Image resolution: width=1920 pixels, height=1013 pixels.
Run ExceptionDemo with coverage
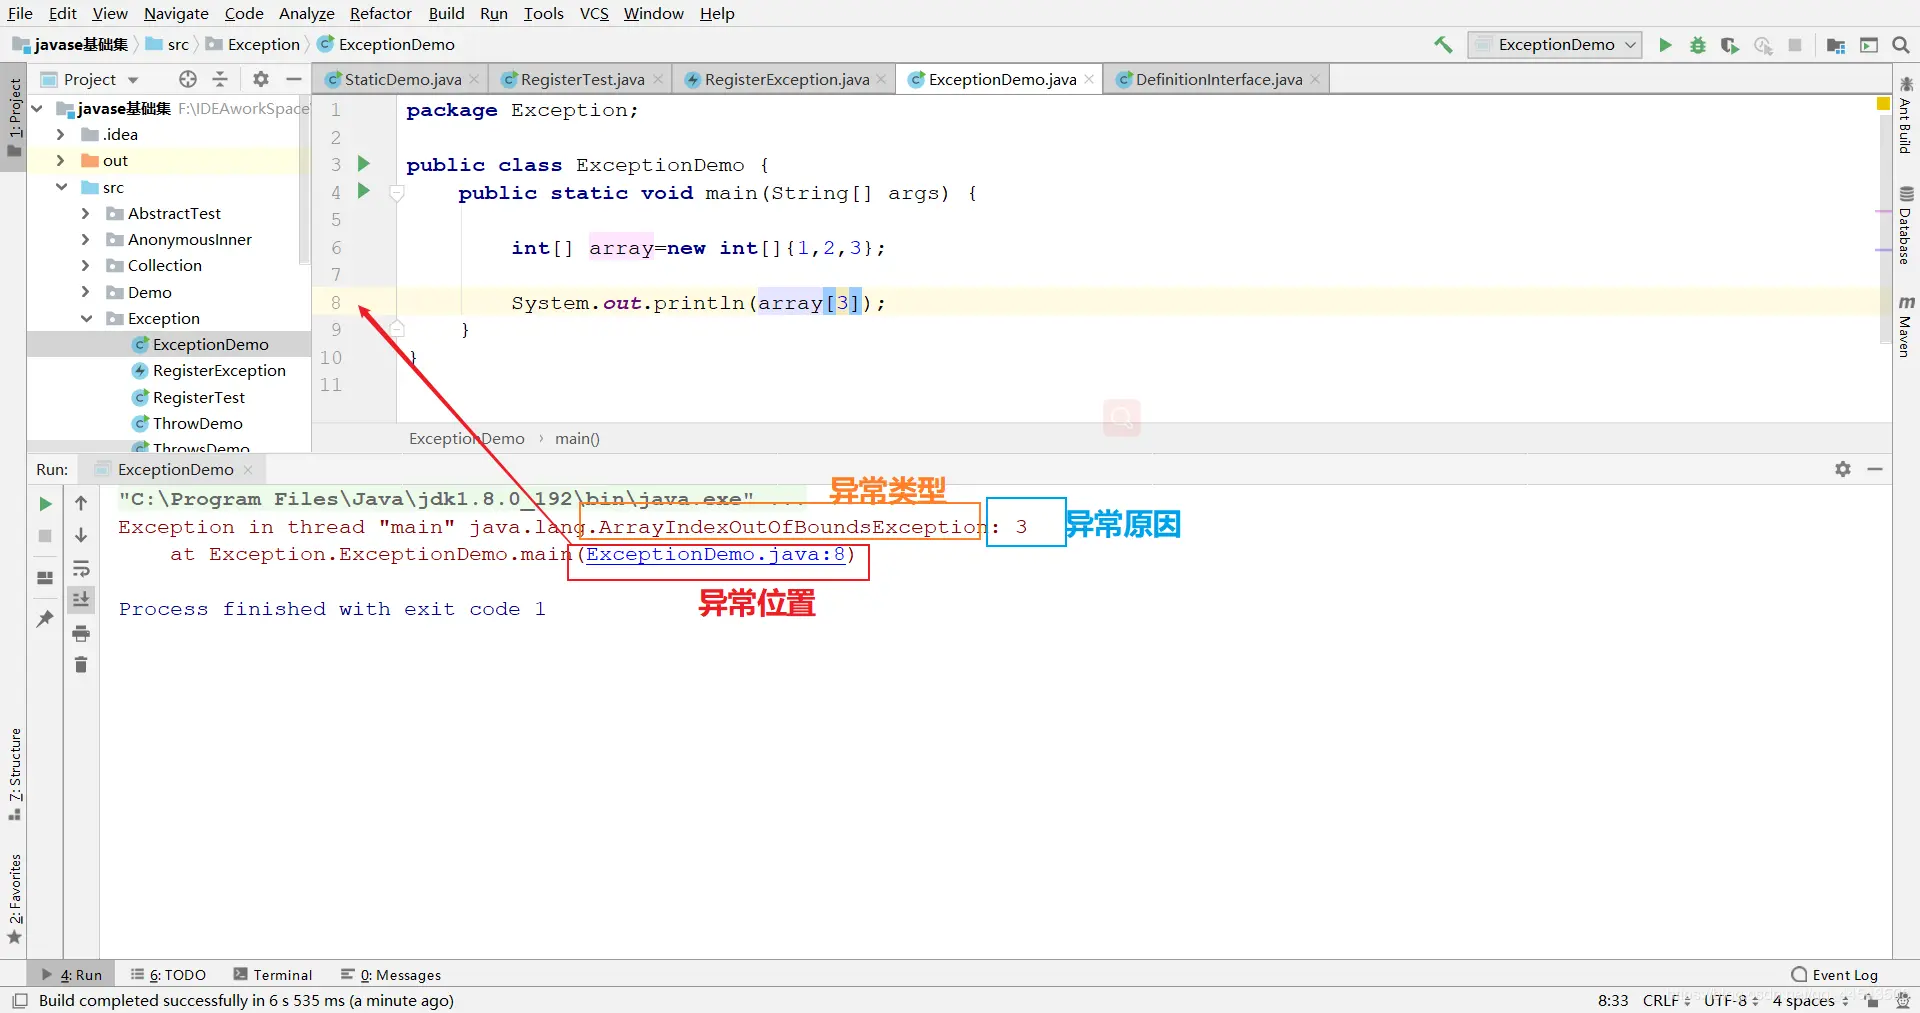point(1729,45)
